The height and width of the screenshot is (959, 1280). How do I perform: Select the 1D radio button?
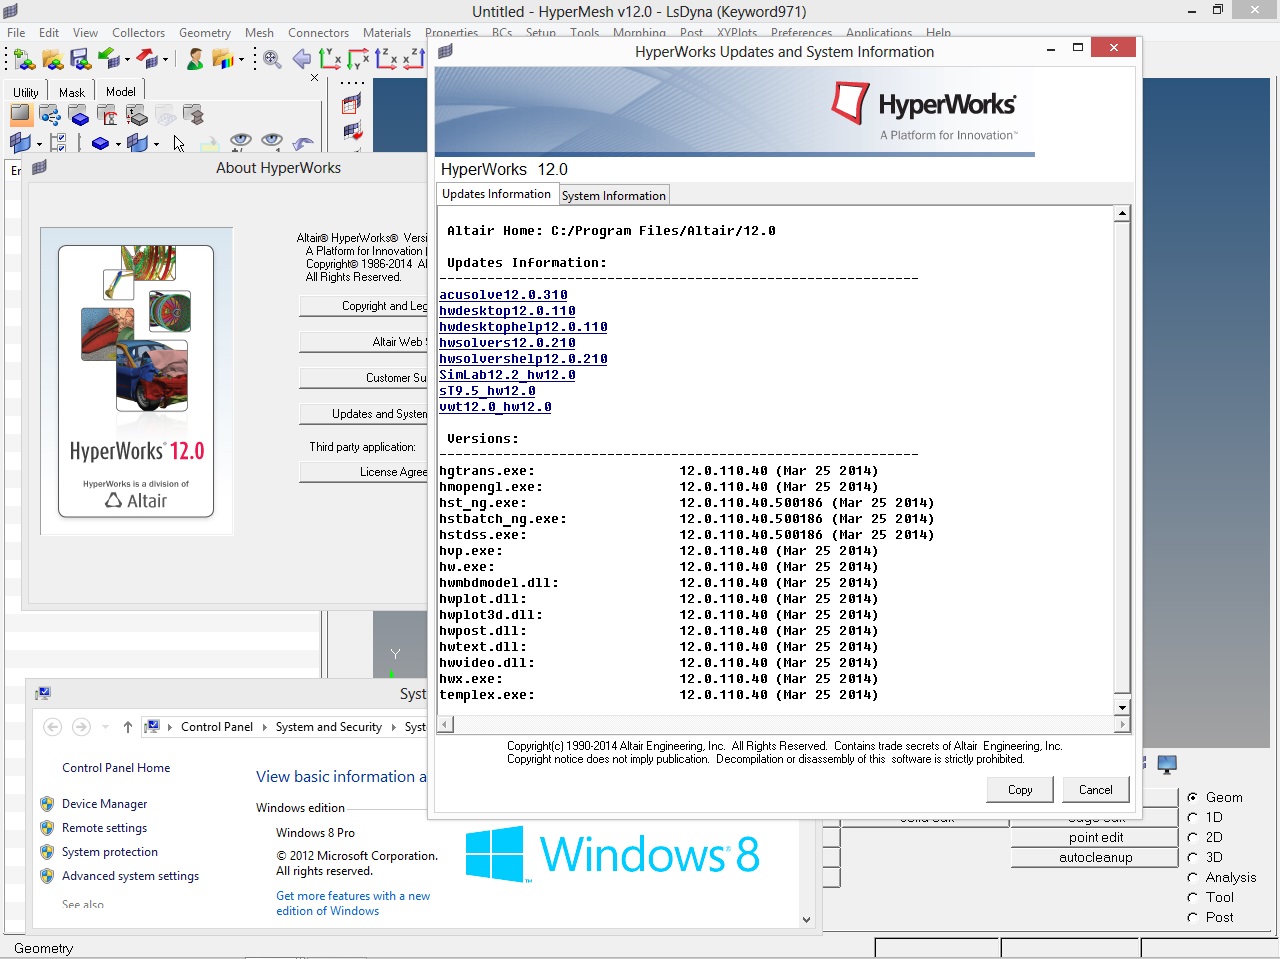1193,817
